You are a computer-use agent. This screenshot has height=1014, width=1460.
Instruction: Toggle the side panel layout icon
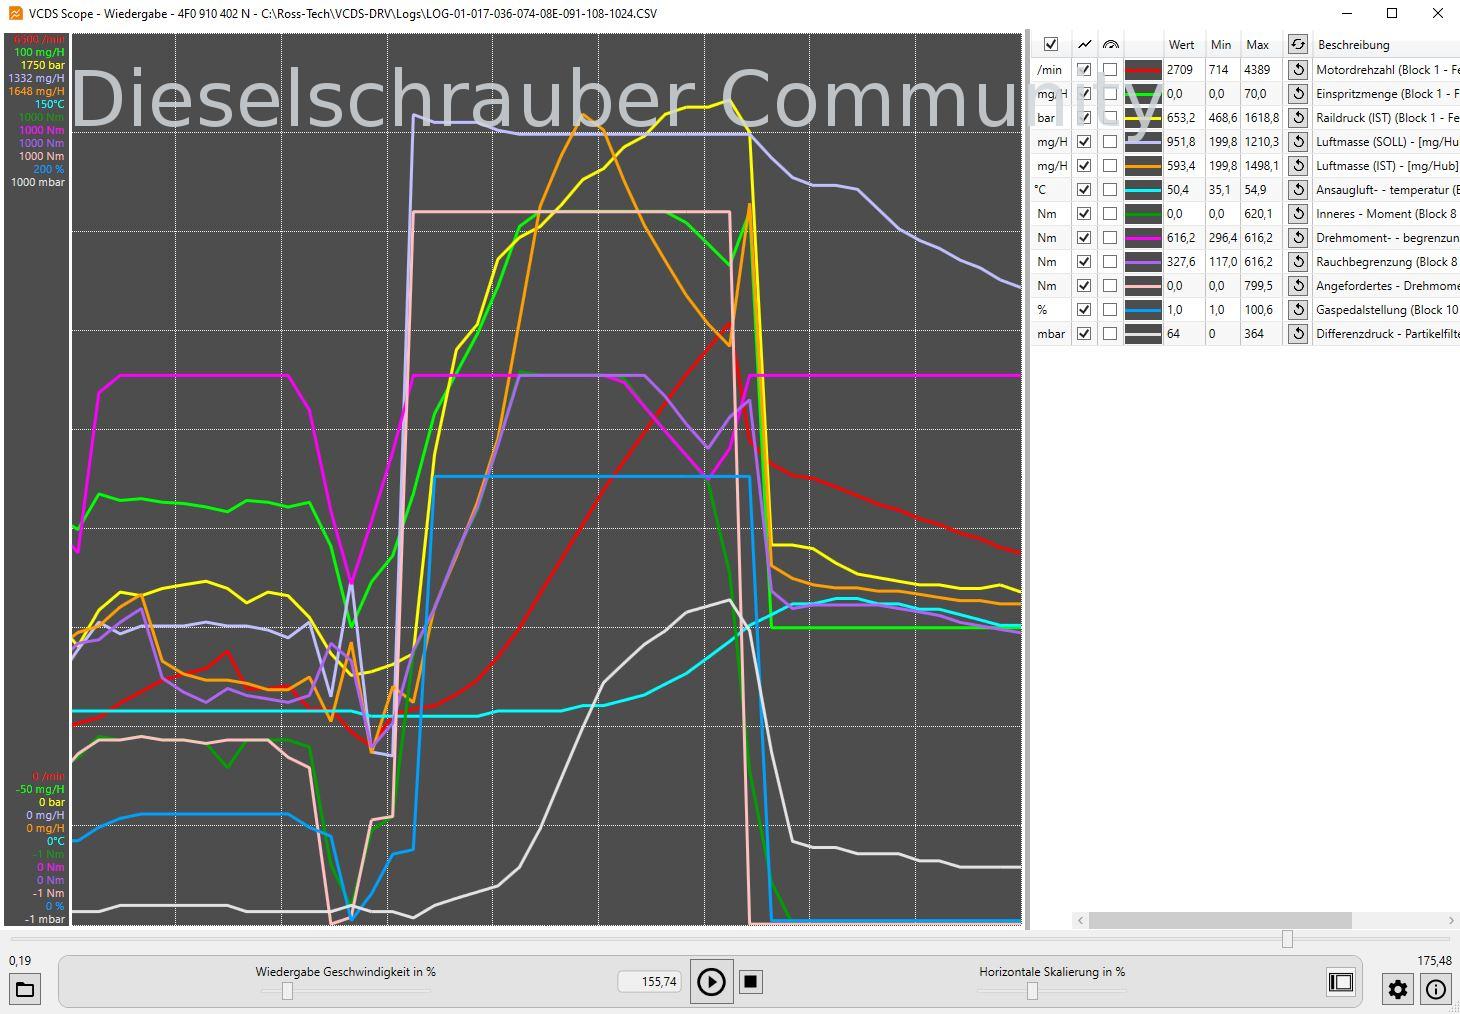click(x=1341, y=982)
